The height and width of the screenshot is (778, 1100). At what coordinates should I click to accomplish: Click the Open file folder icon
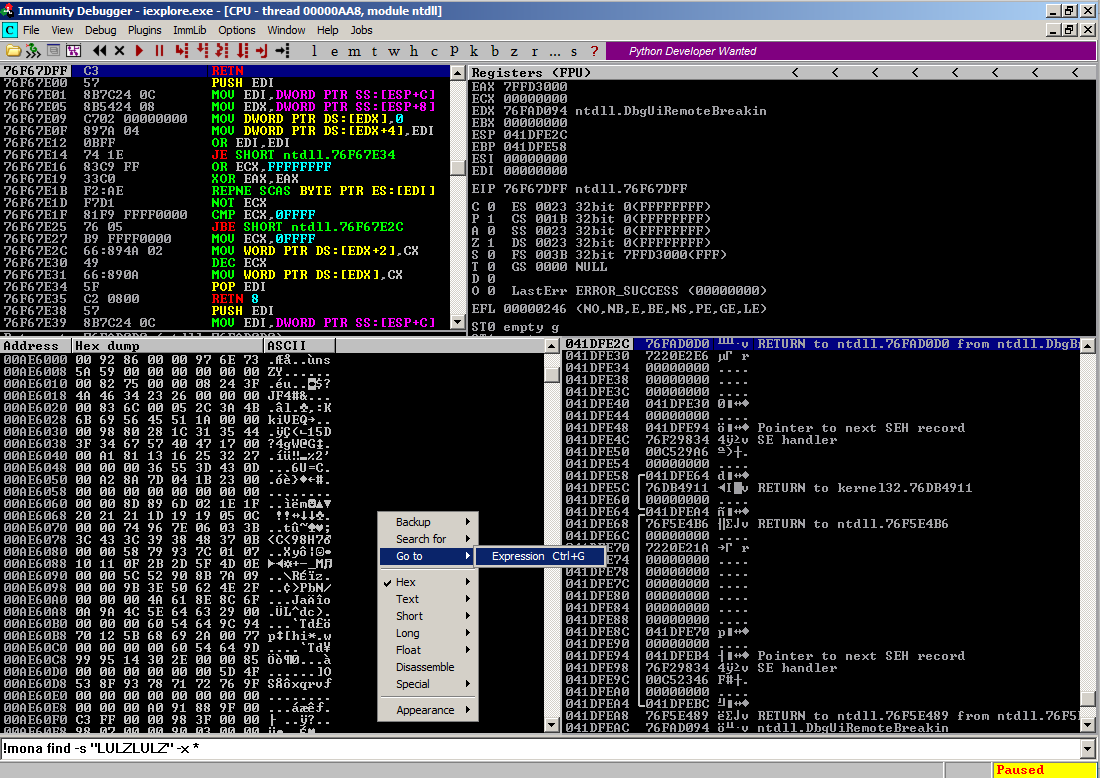click(13, 50)
